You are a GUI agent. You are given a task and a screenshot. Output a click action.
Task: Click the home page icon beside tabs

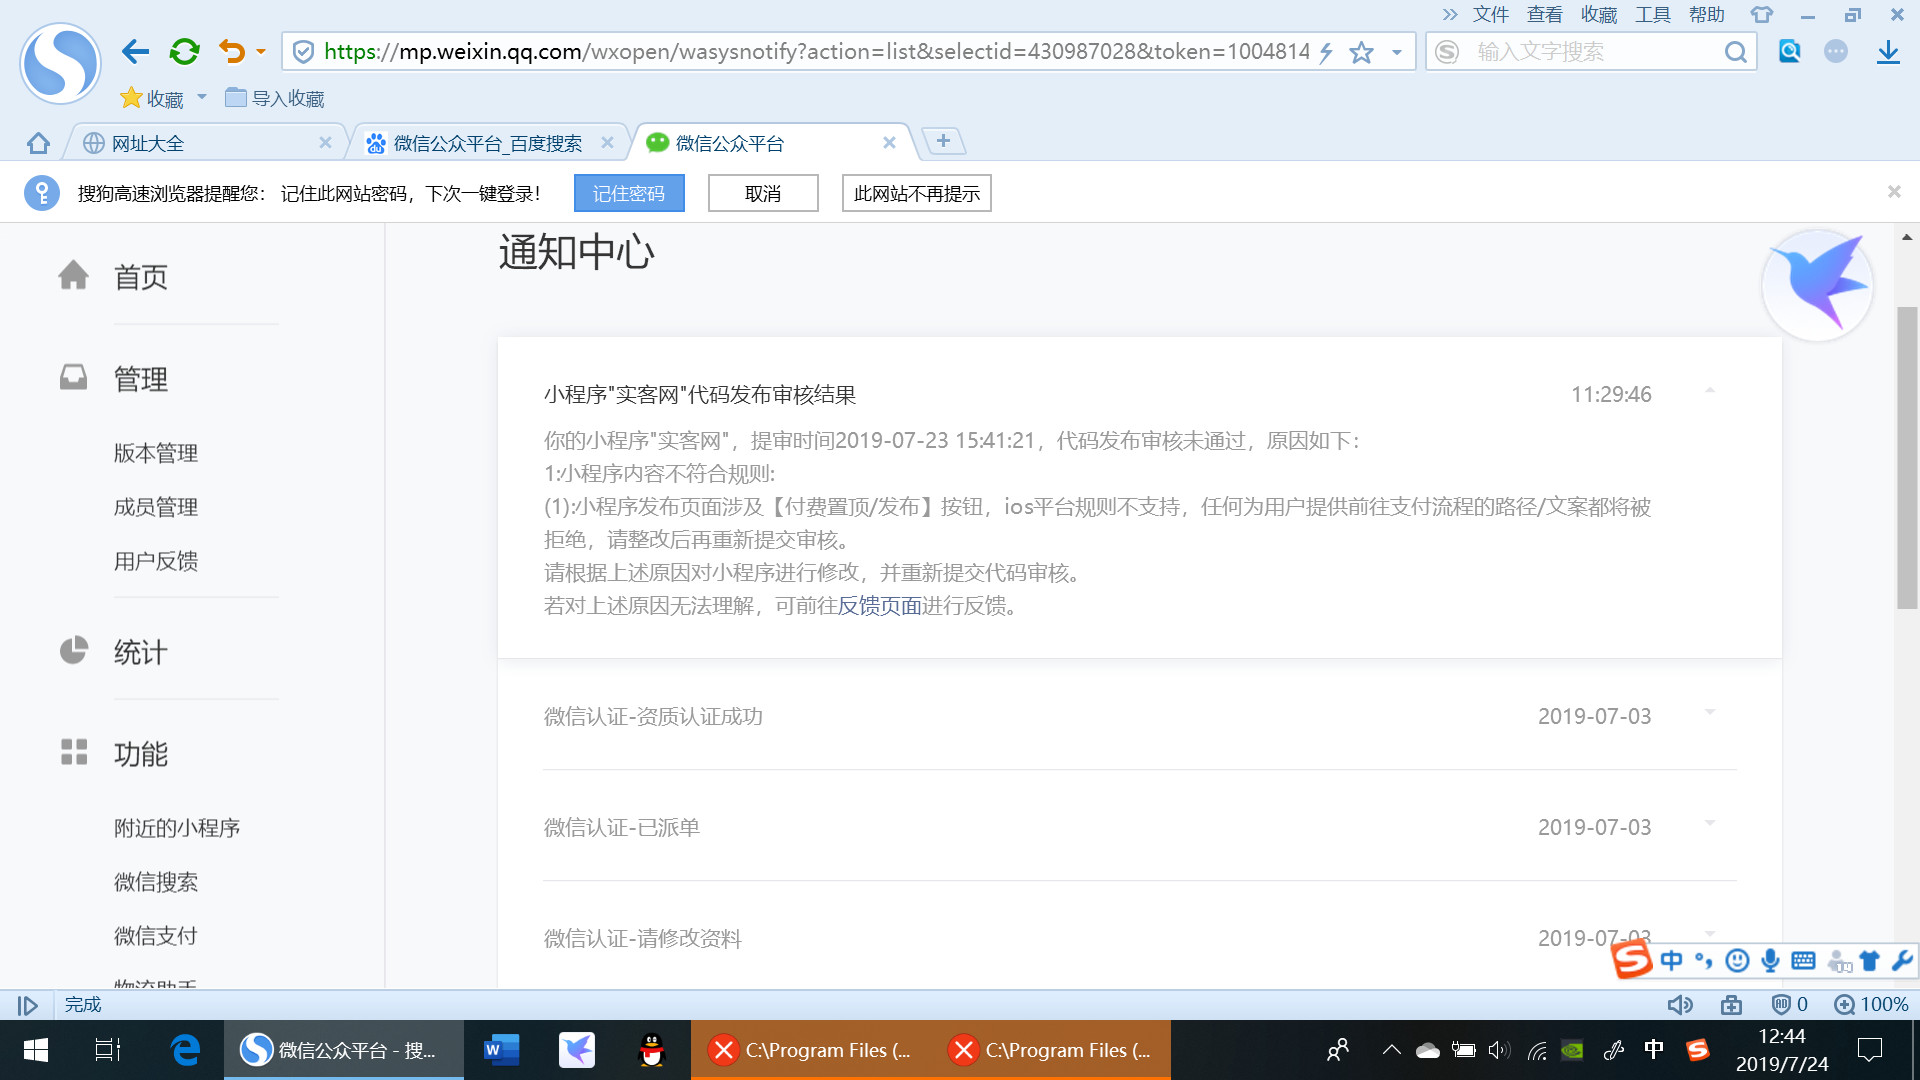pos(38,143)
